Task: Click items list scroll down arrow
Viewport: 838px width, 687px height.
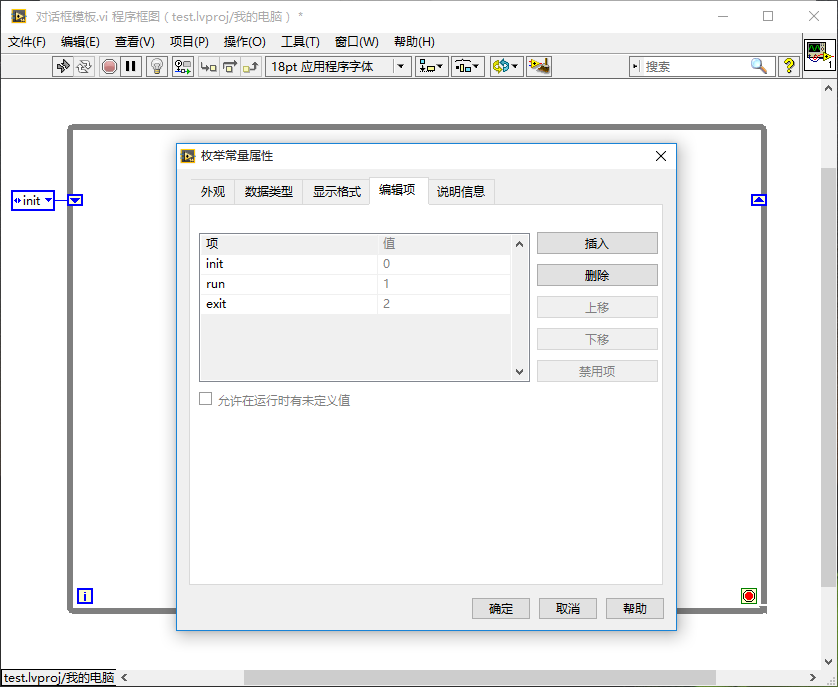Action: (519, 371)
